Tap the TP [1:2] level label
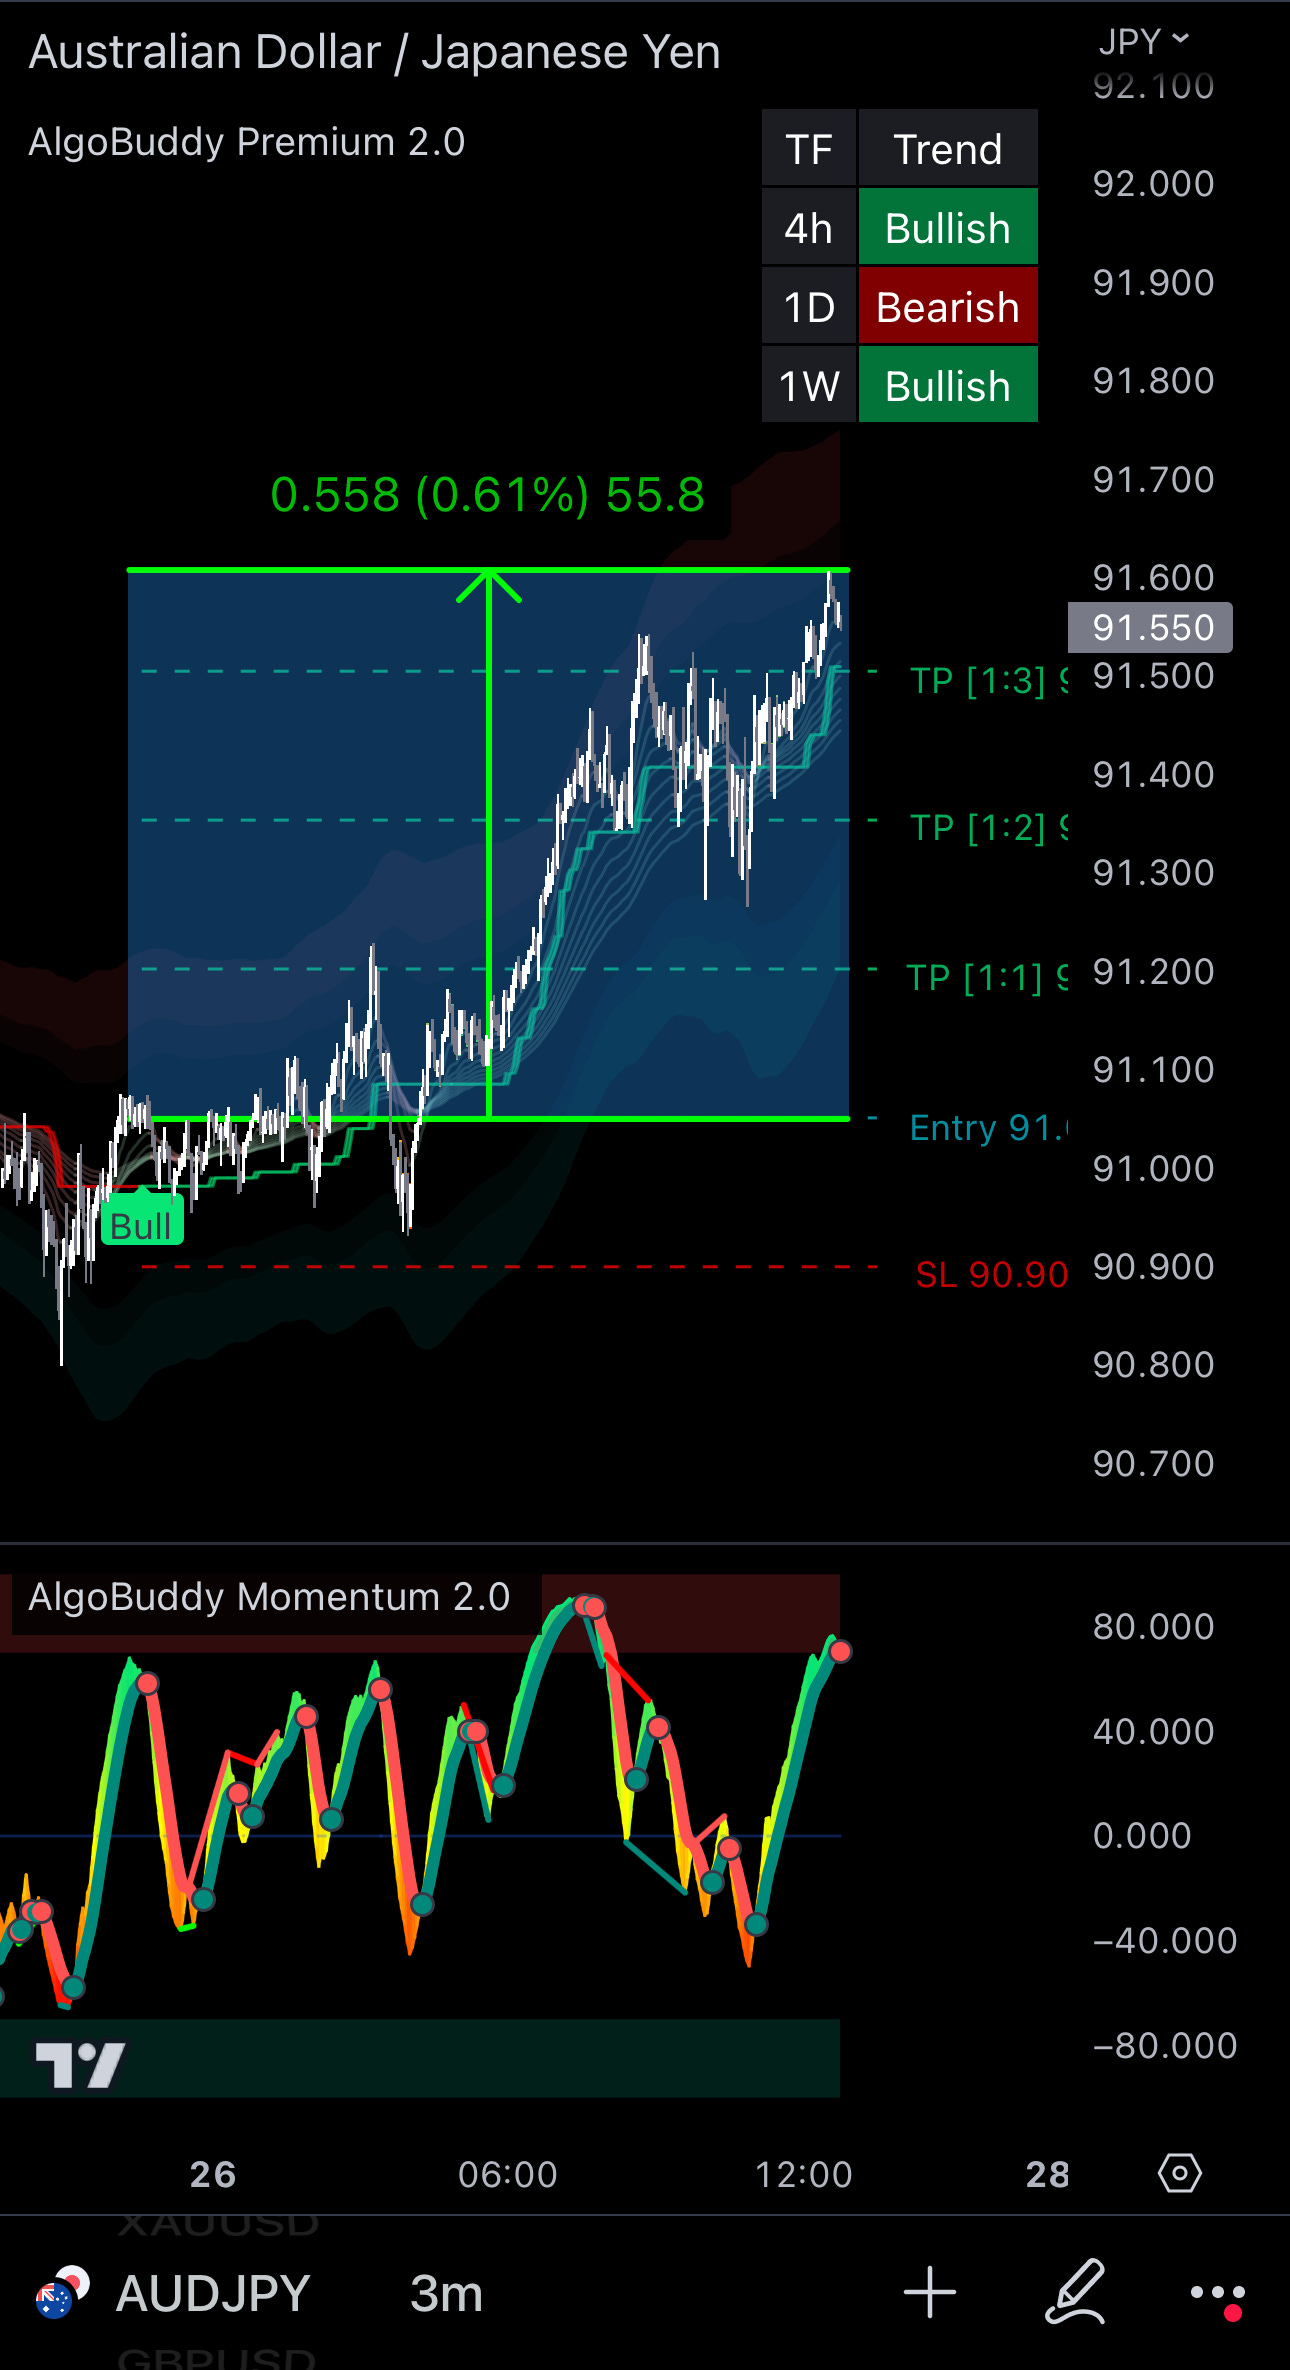The width and height of the screenshot is (1290, 2370). [988, 828]
